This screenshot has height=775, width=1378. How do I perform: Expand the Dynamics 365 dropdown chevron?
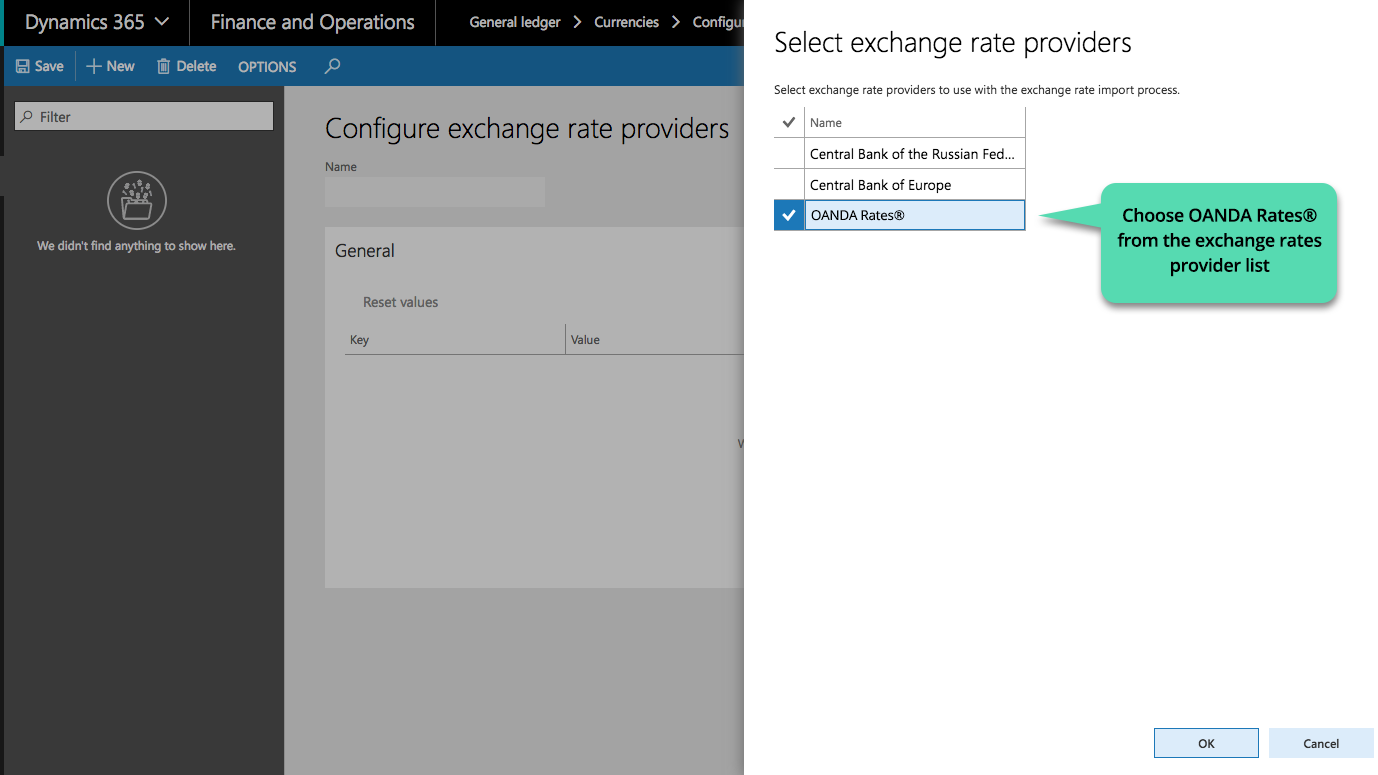click(x=162, y=22)
